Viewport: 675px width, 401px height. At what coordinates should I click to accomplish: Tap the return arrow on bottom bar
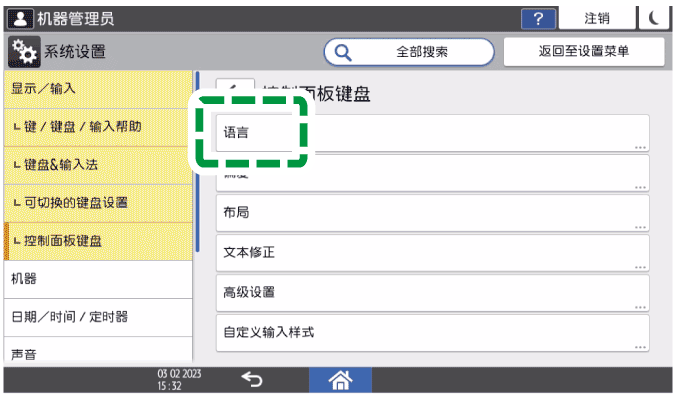point(252,379)
